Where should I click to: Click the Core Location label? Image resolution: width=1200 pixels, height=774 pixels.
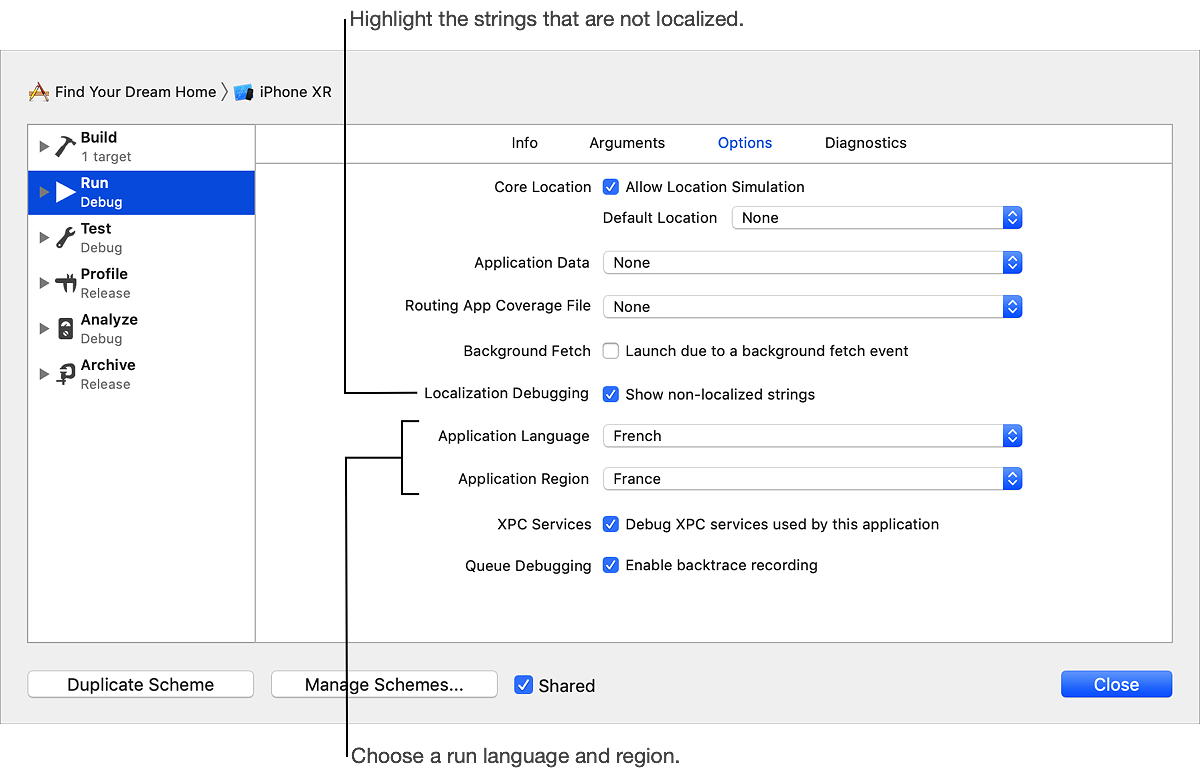543,187
